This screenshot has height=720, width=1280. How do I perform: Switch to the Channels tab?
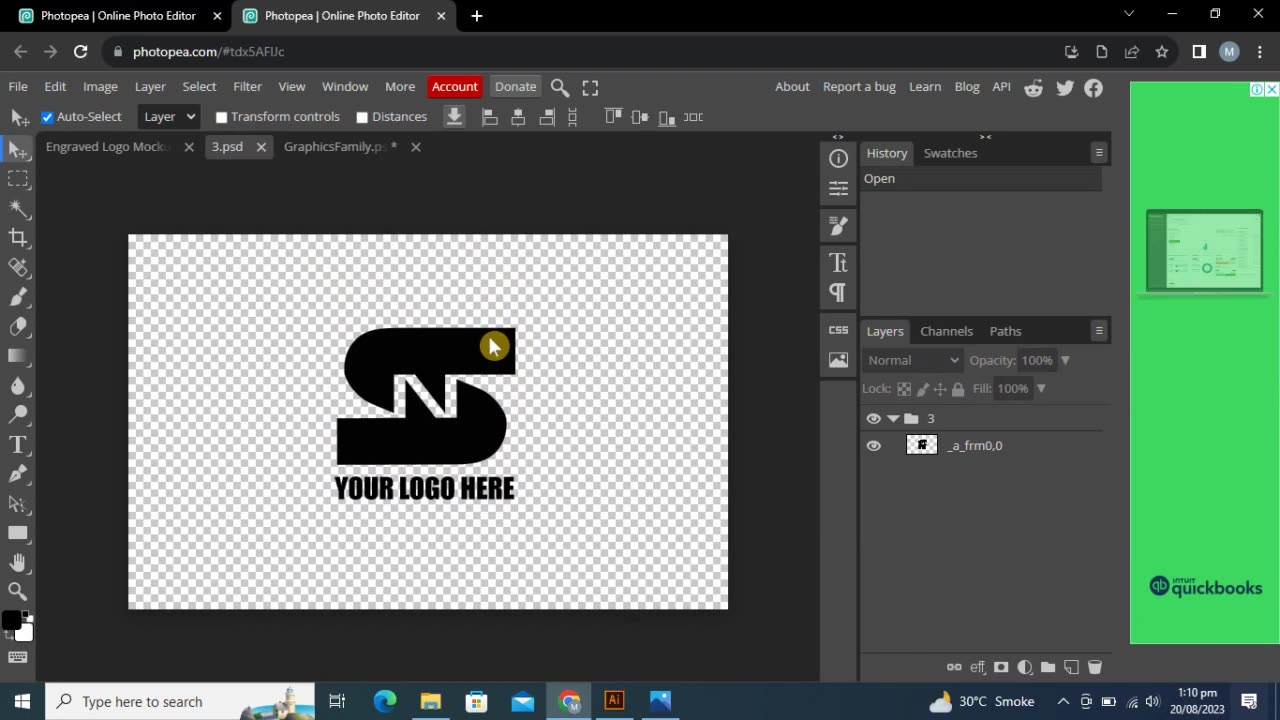coord(946,331)
